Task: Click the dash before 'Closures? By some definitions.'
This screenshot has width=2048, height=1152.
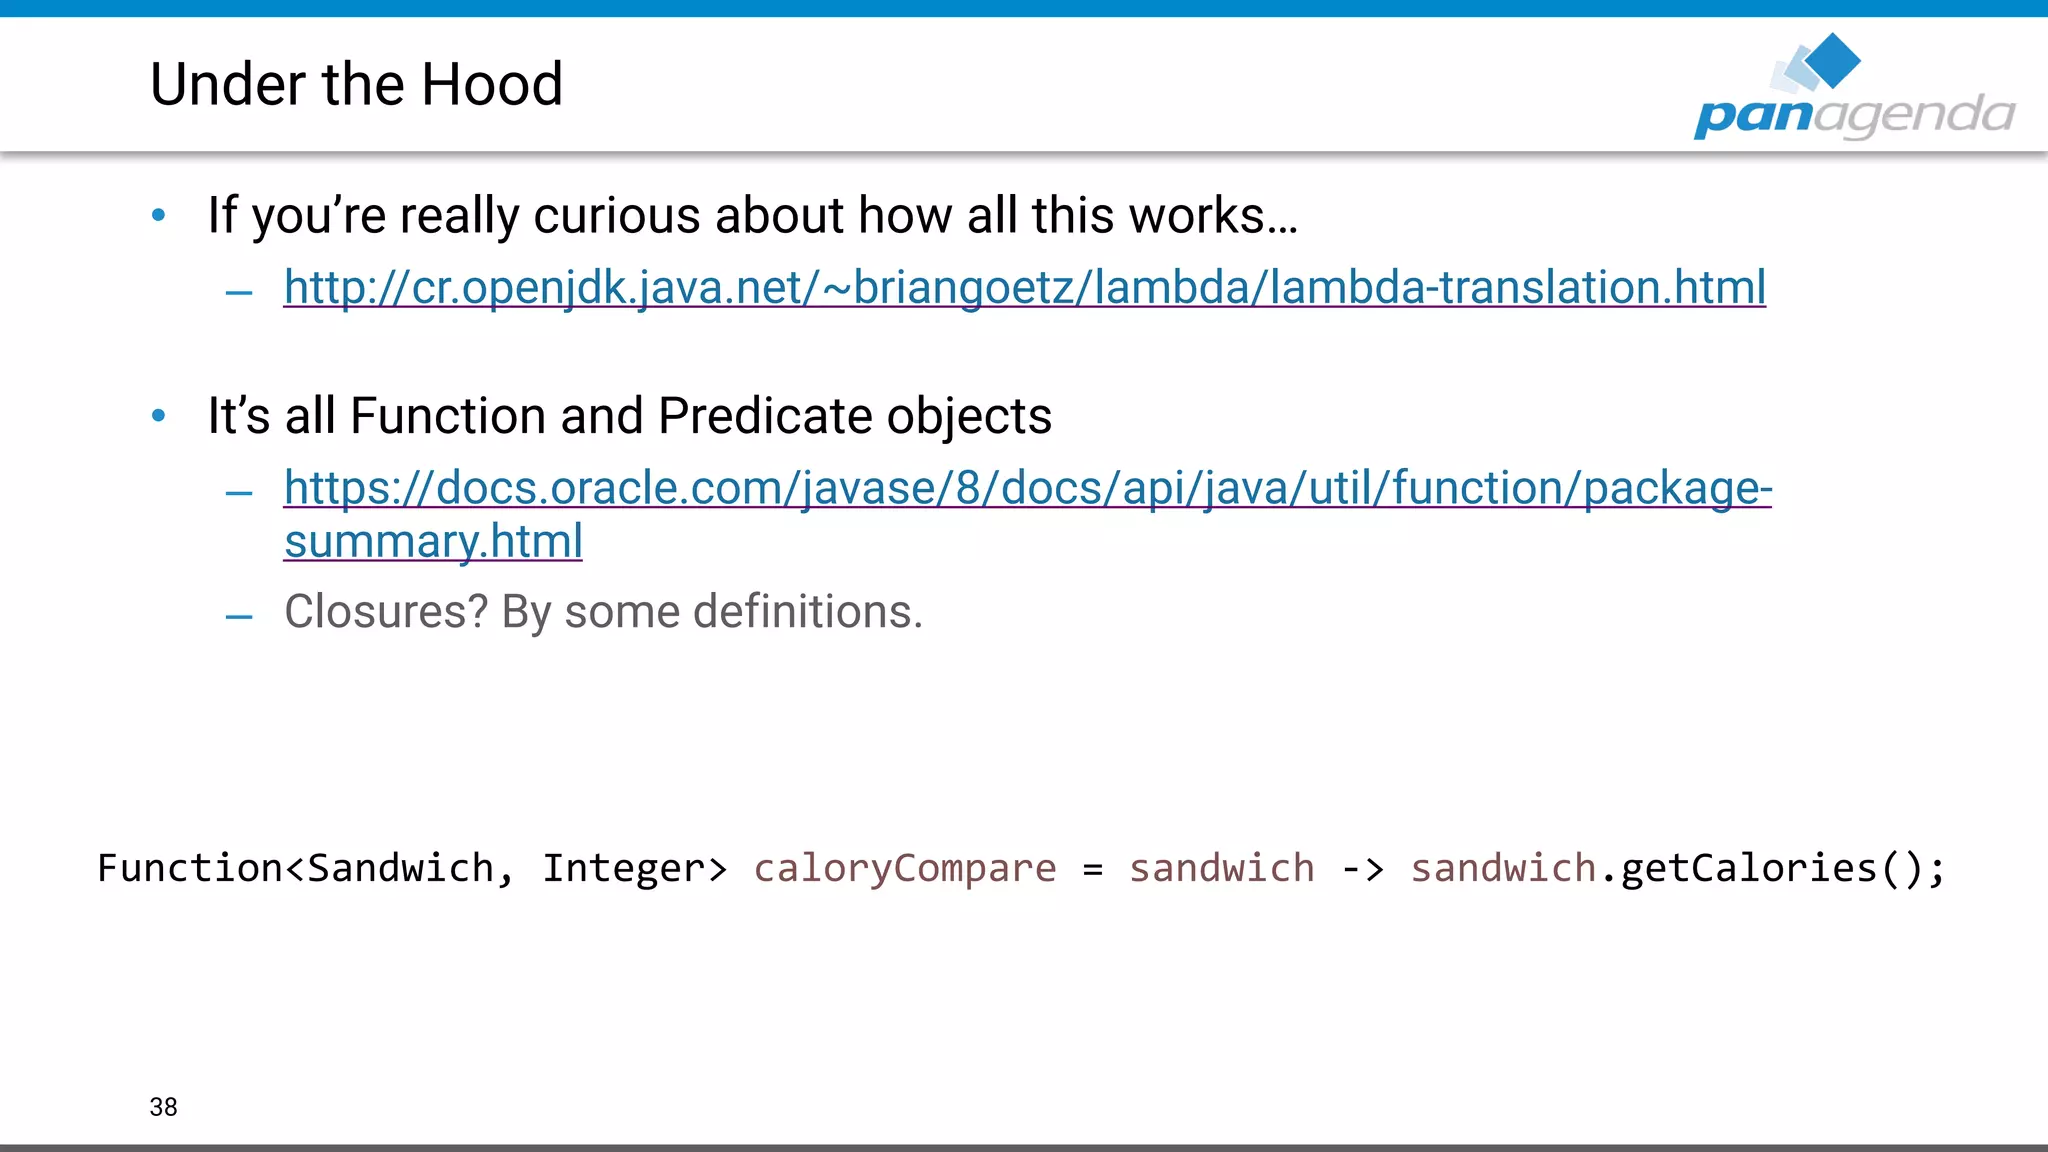Action: point(239,617)
